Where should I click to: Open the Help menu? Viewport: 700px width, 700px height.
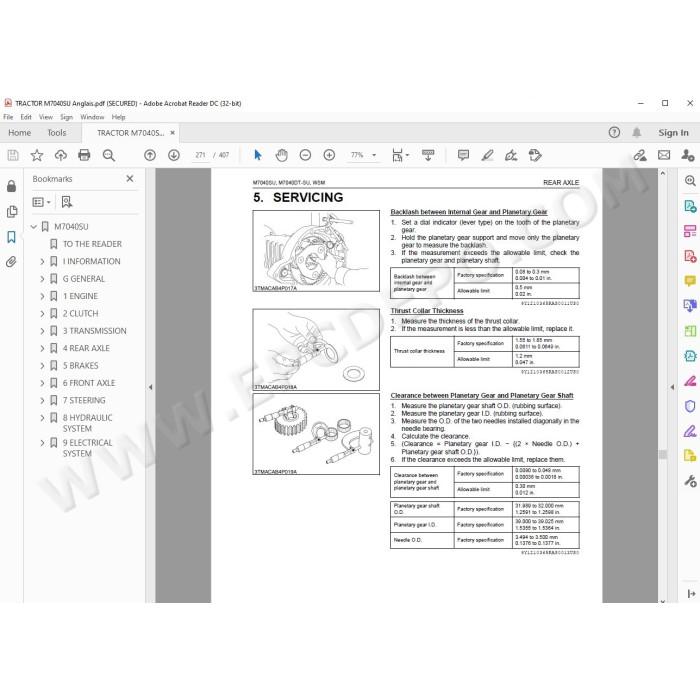coord(118,117)
